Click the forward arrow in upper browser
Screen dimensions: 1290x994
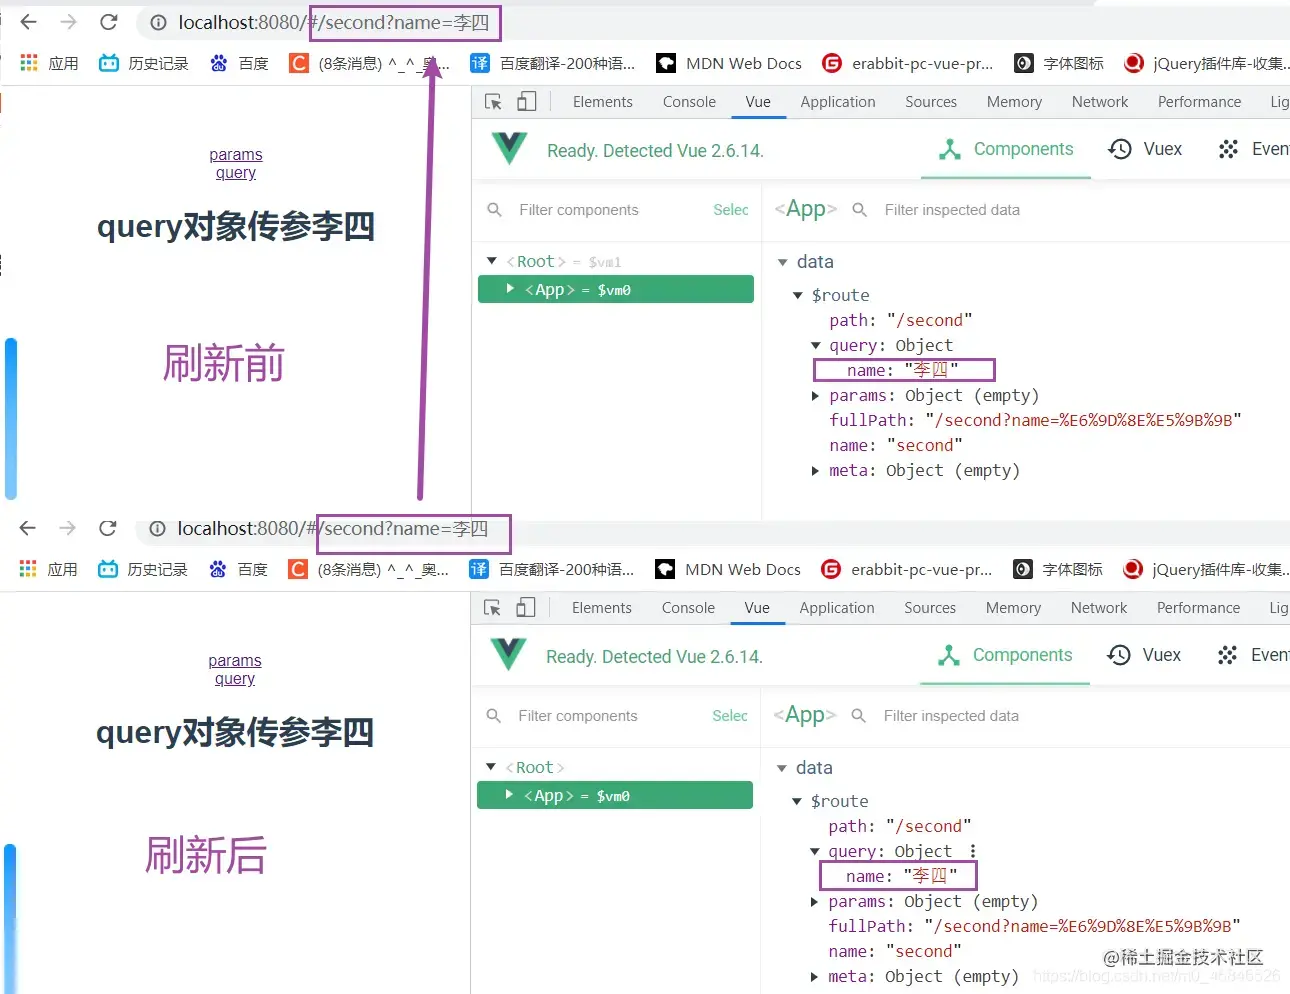(x=68, y=22)
